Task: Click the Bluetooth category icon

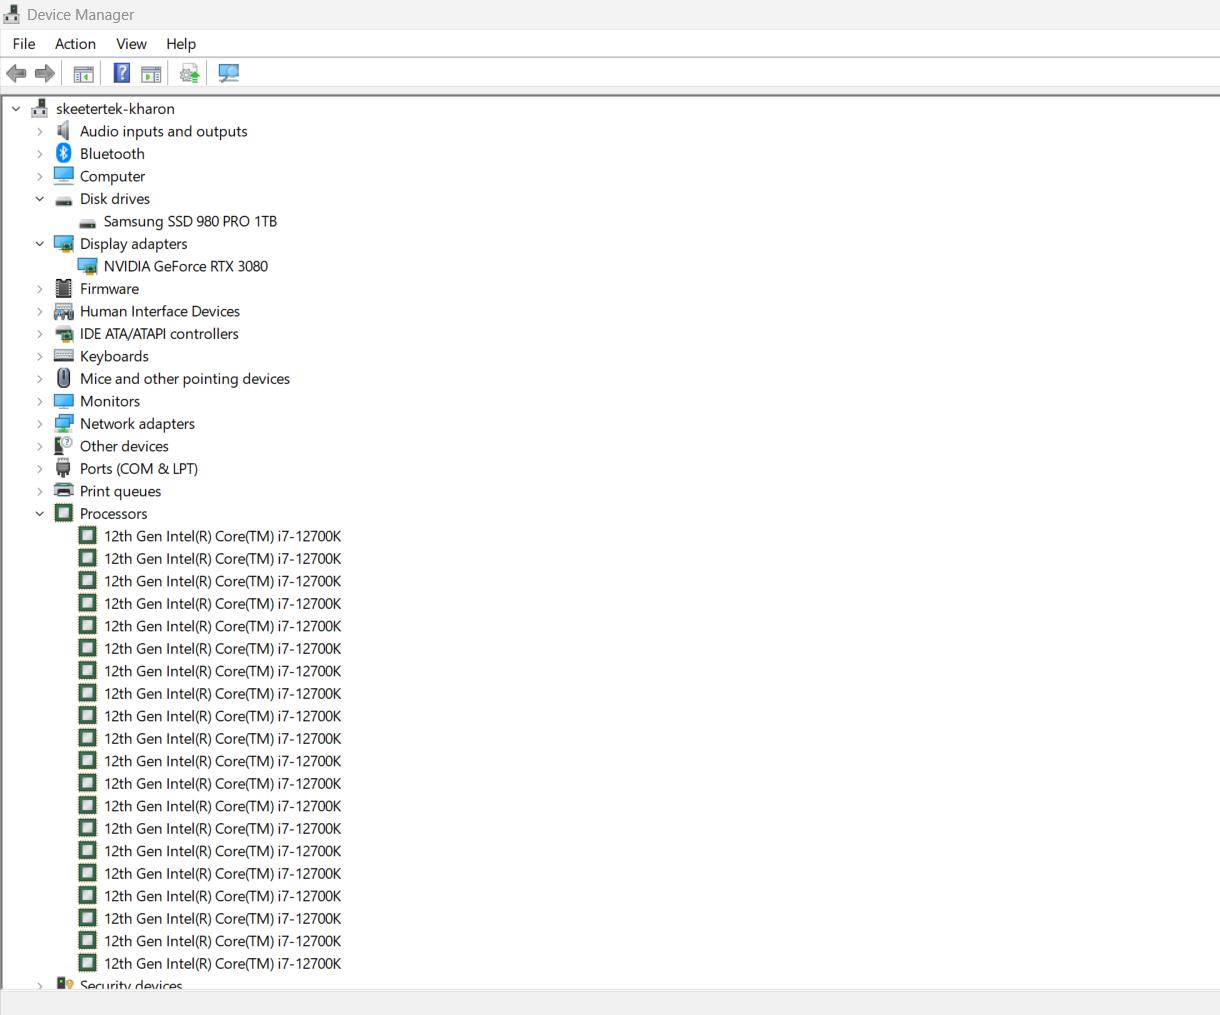Action: click(64, 153)
